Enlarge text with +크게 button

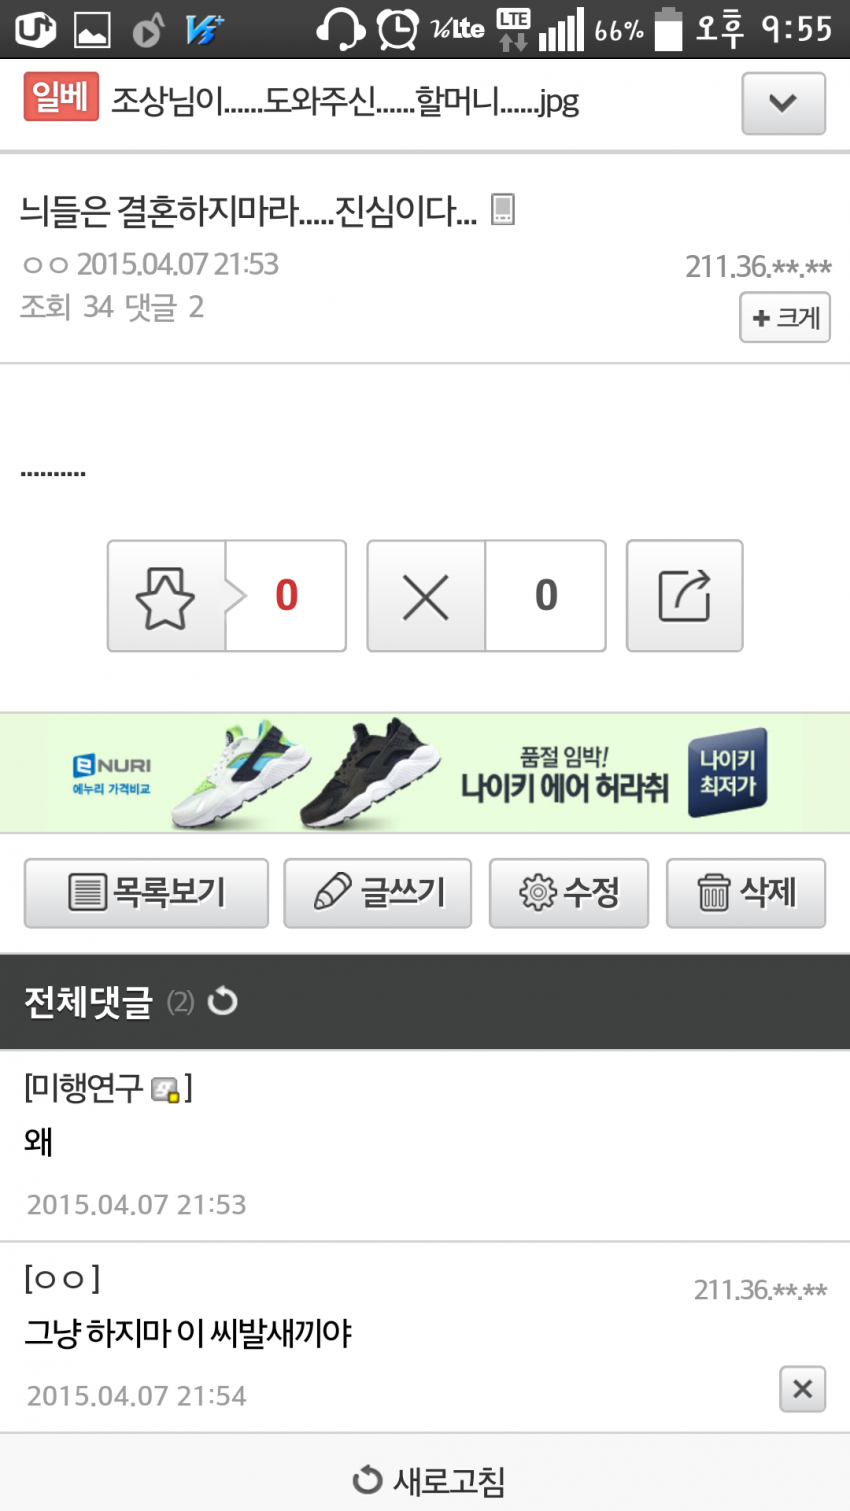pos(785,317)
